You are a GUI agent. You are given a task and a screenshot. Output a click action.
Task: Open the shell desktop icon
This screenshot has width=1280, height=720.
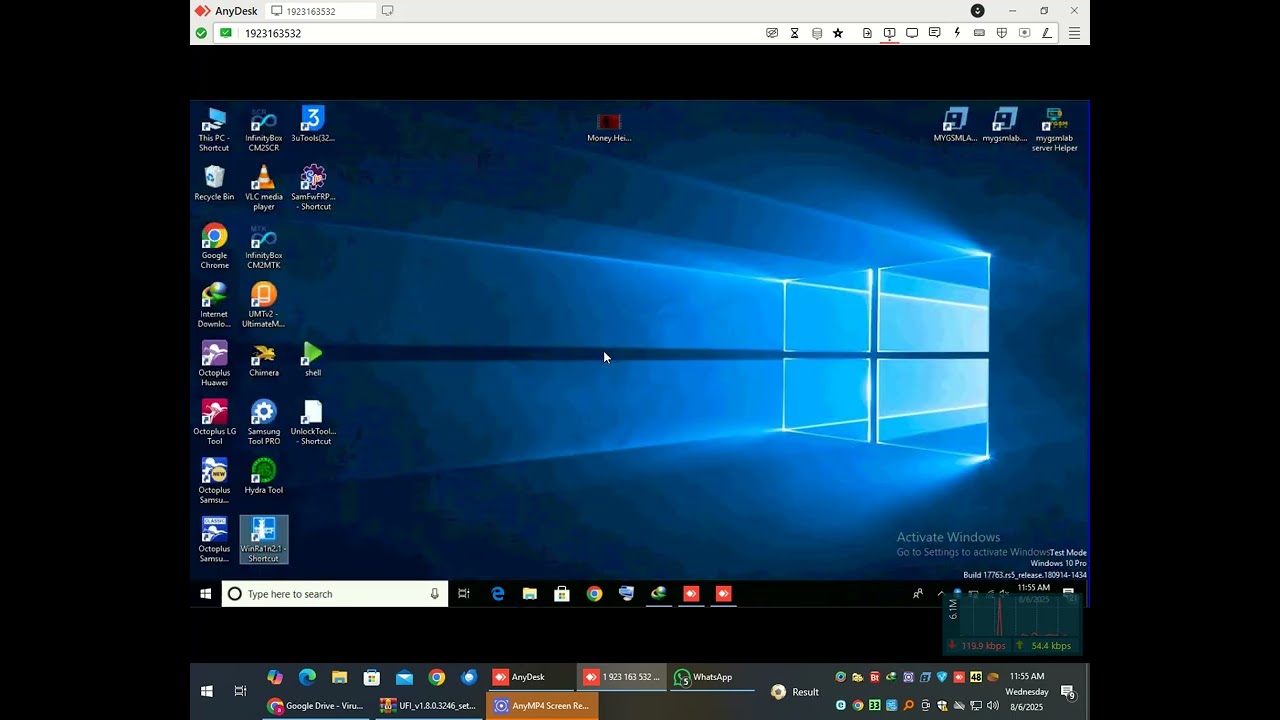313,360
